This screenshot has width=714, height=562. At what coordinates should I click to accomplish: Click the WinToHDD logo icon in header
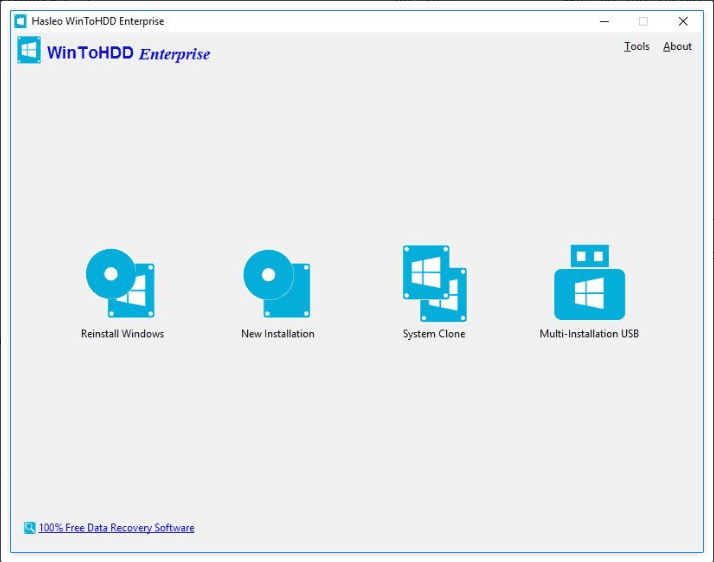(29, 50)
